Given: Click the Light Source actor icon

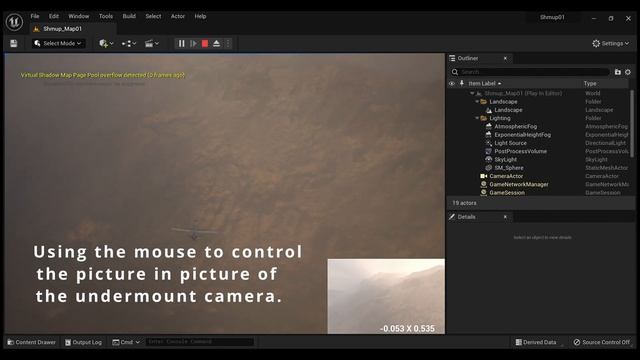Looking at the screenshot, I should click(489, 143).
